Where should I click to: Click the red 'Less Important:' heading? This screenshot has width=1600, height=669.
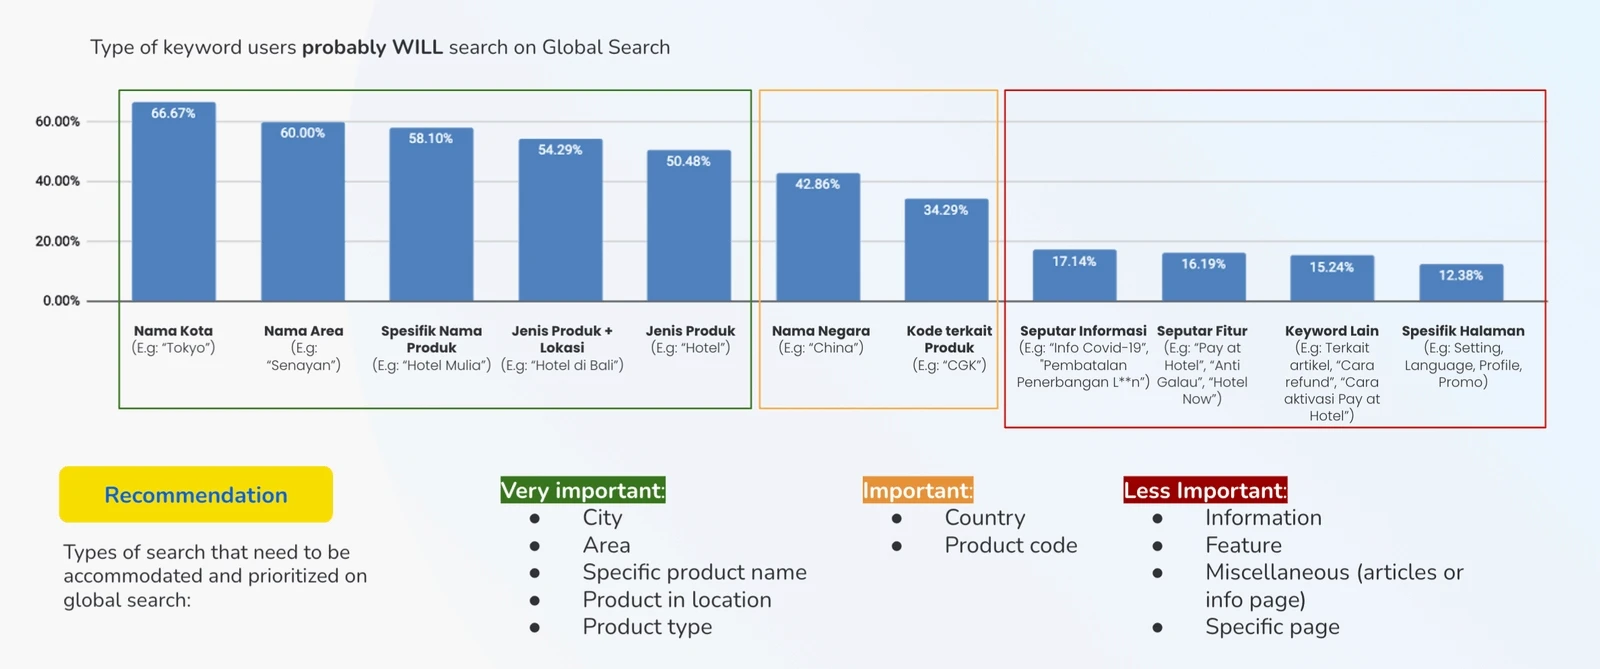(1205, 490)
